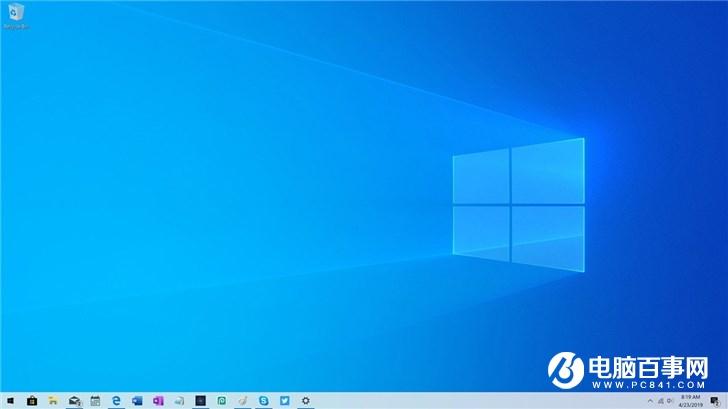Open Twitter from the taskbar
The image size is (728, 409).
tap(285, 401)
